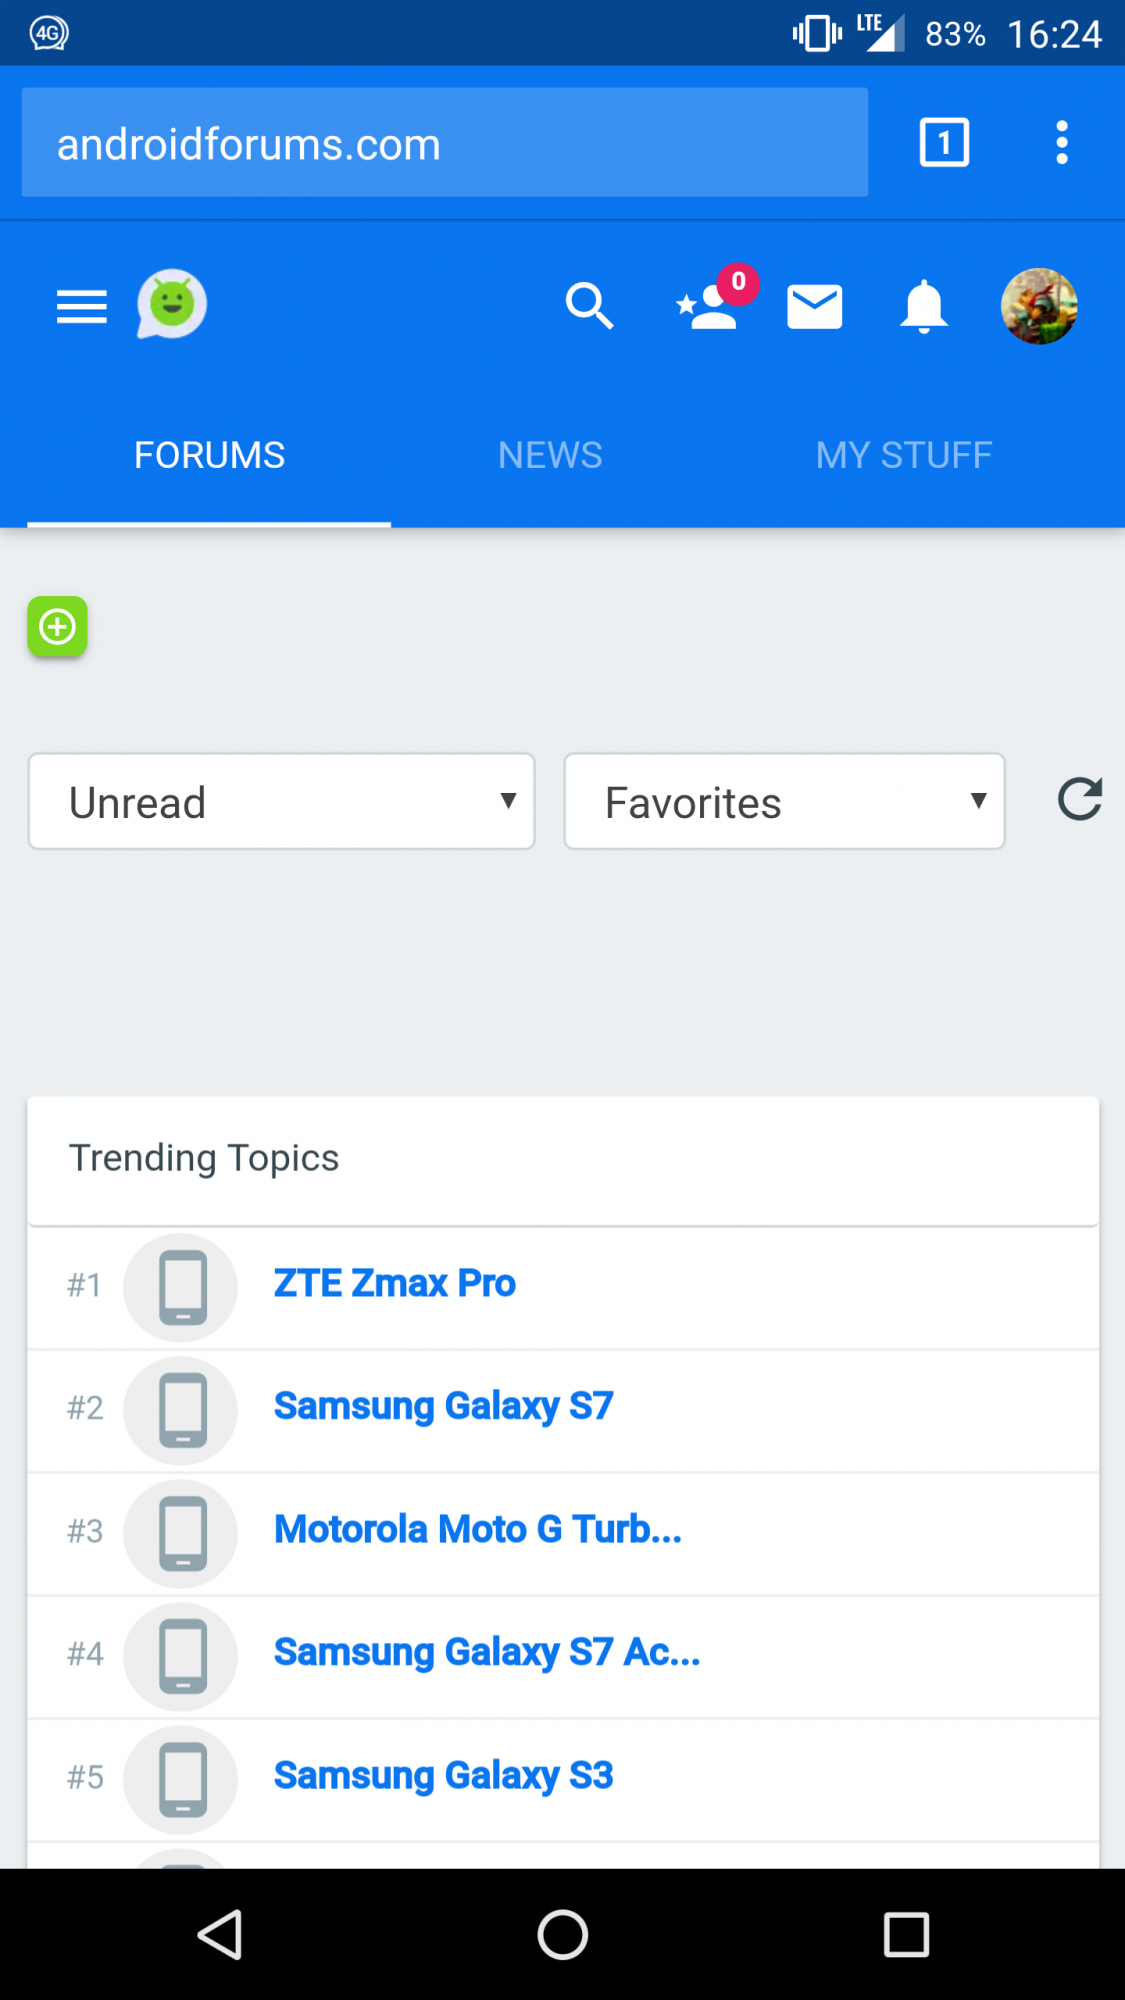Open the ZTE Zmax Pro topic

pyautogui.click(x=394, y=1284)
